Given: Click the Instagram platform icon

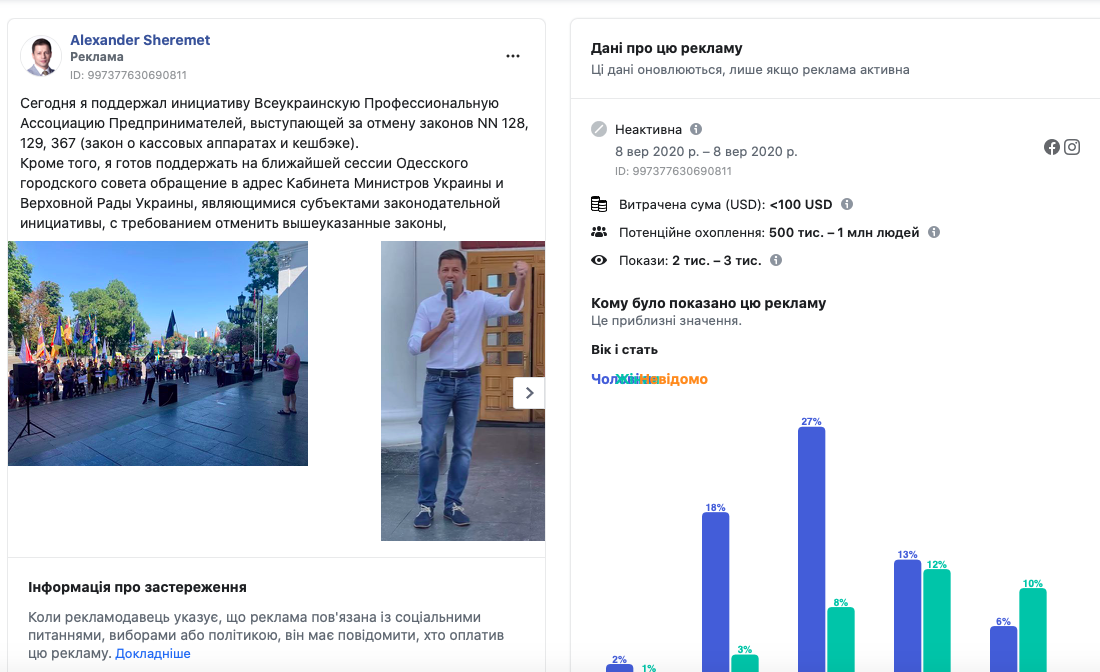Looking at the screenshot, I should (1072, 147).
